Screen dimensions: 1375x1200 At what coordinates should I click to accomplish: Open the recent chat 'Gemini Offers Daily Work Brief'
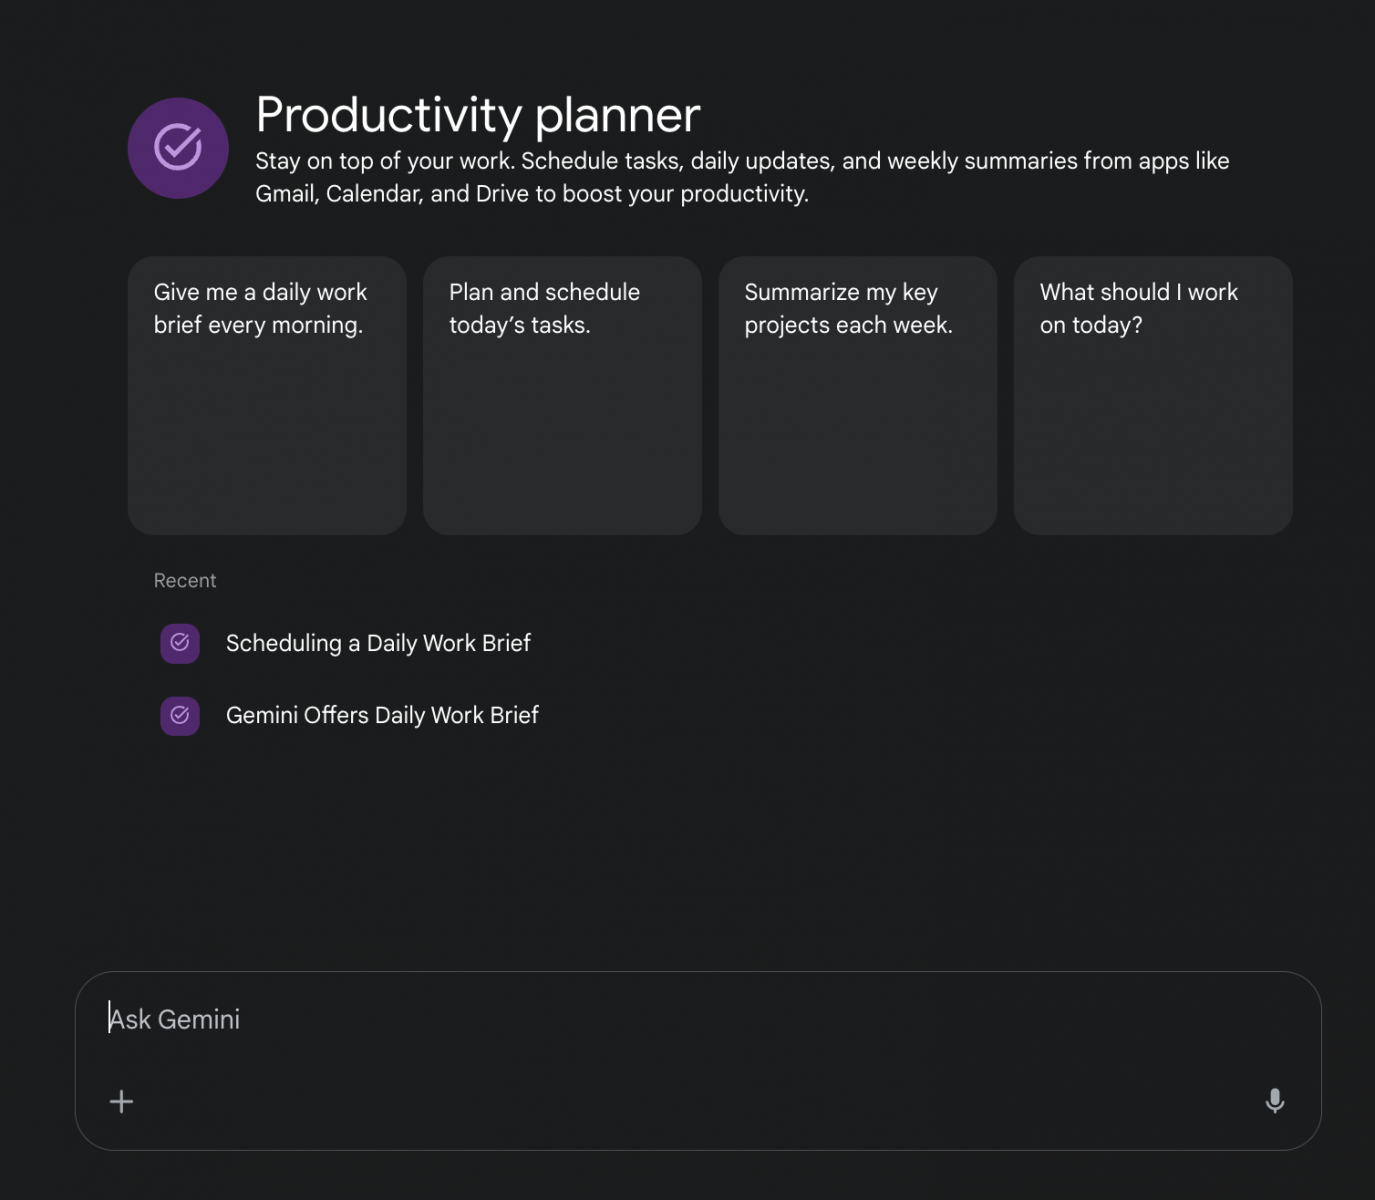coord(382,715)
